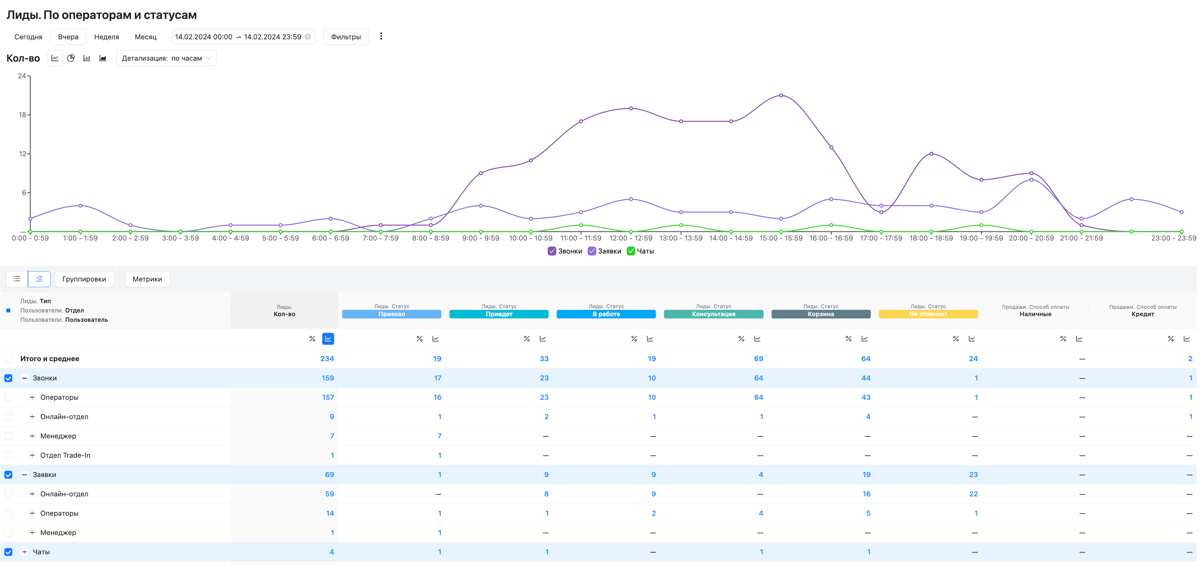
Task: Open the Детализация: по часам dropdown
Action: 166,58
